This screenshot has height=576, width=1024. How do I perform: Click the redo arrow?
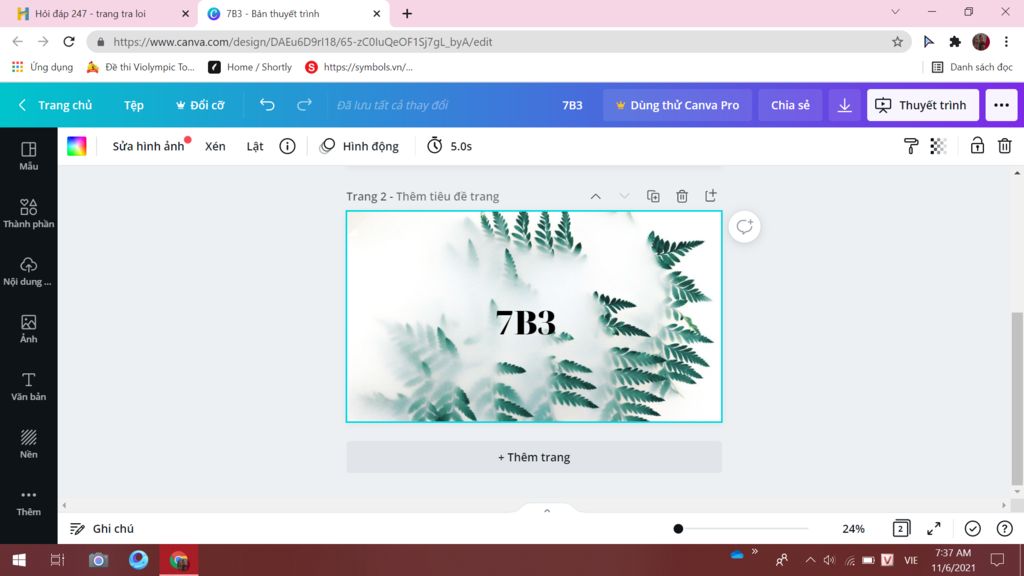click(x=304, y=104)
